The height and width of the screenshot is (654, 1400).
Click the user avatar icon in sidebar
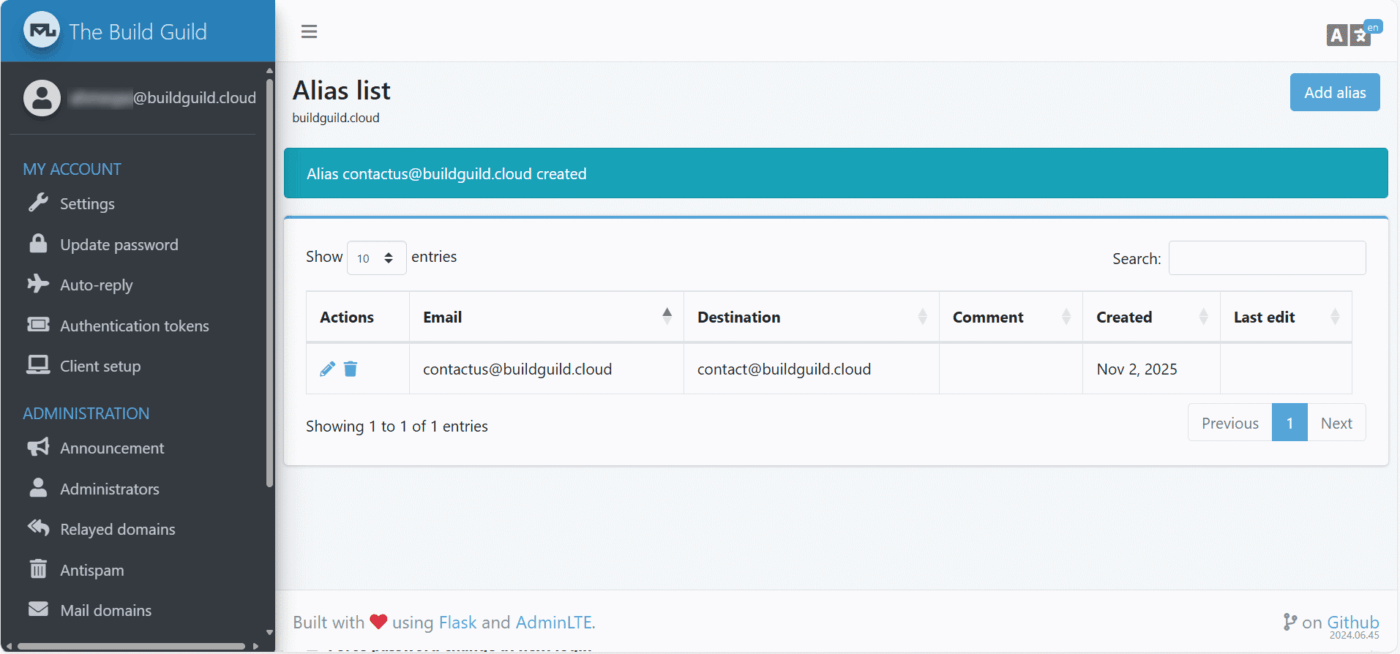tap(42, 98)
